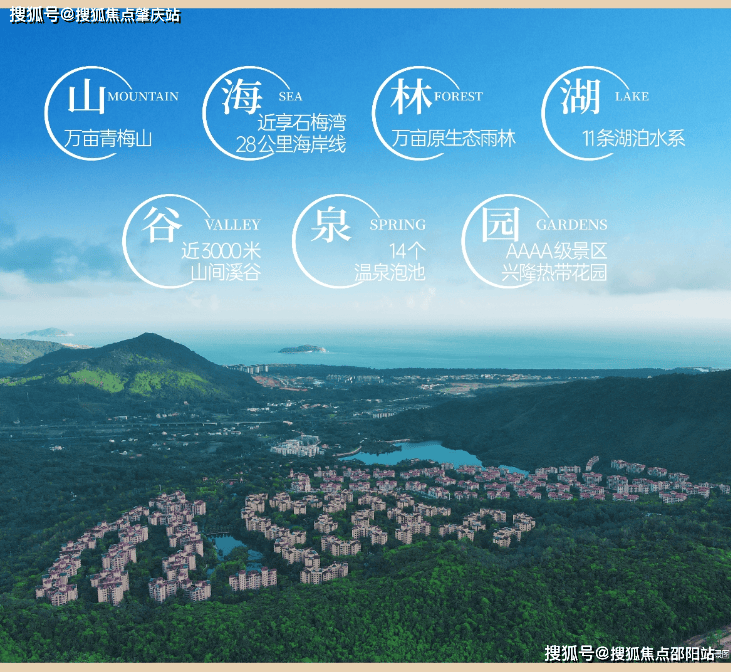731x672 pixels.
Task: Click the 近享石梅湾 text line
Action: coord(301,123)
